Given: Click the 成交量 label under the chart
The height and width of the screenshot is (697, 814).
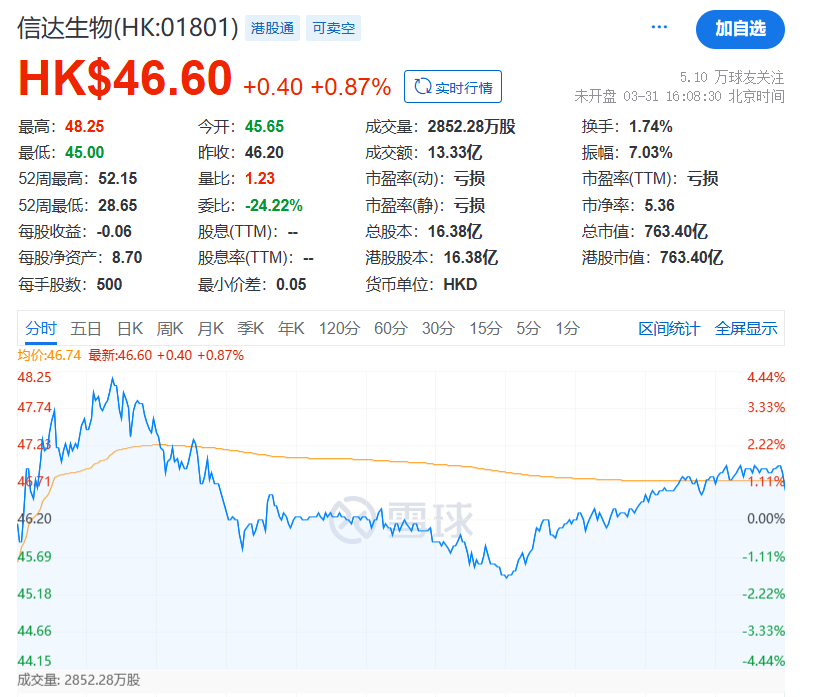Looking at the screenshot, I should pos(79,680).
